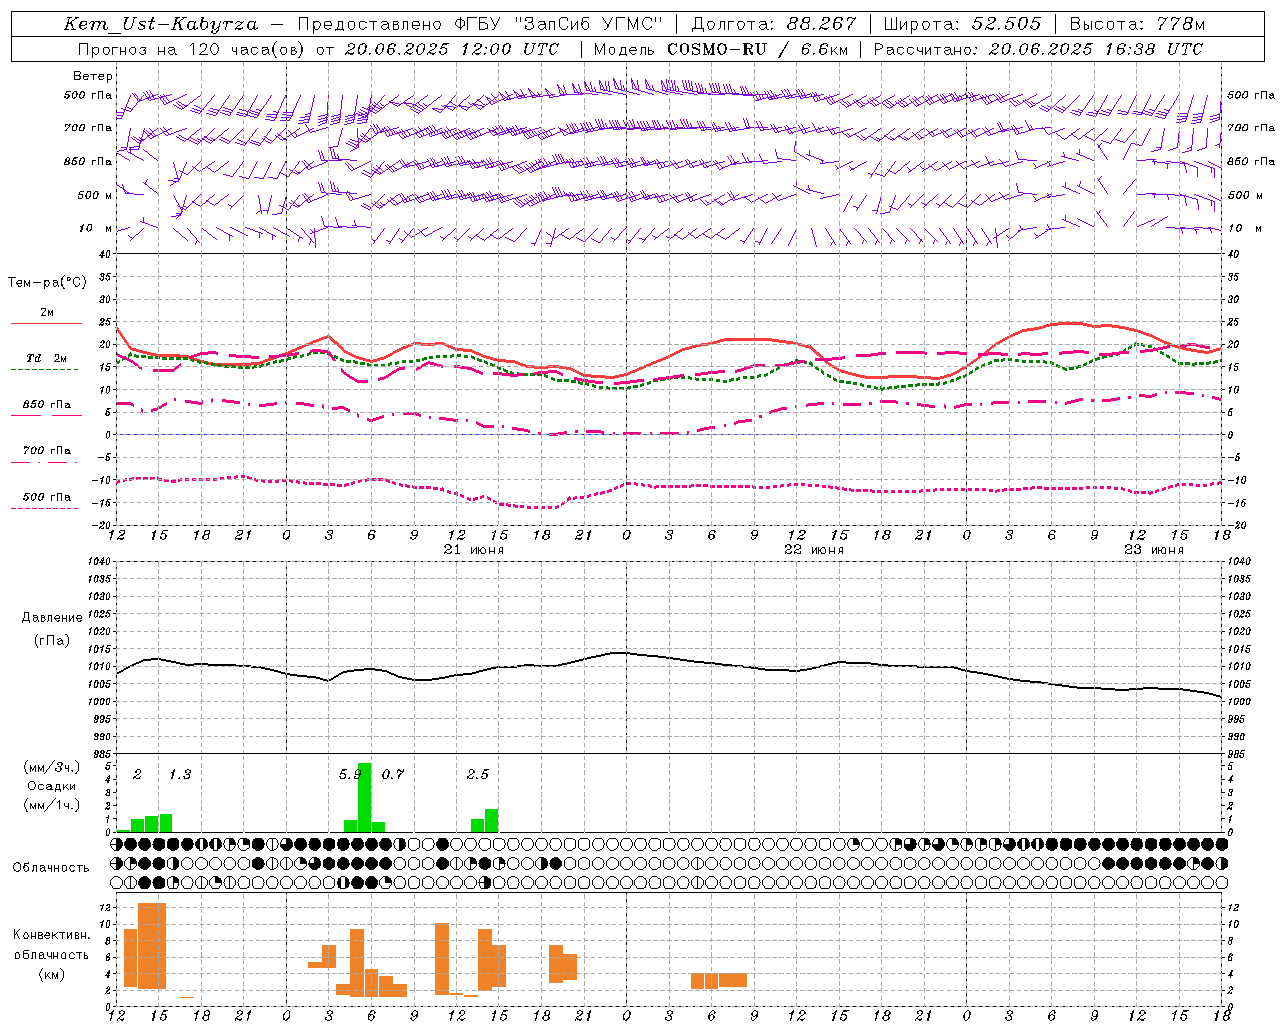Click the forecast start '20.06.2025 12:00 UTC'
This screenshot has height=1024, width=1280.
tap(451, 49)
